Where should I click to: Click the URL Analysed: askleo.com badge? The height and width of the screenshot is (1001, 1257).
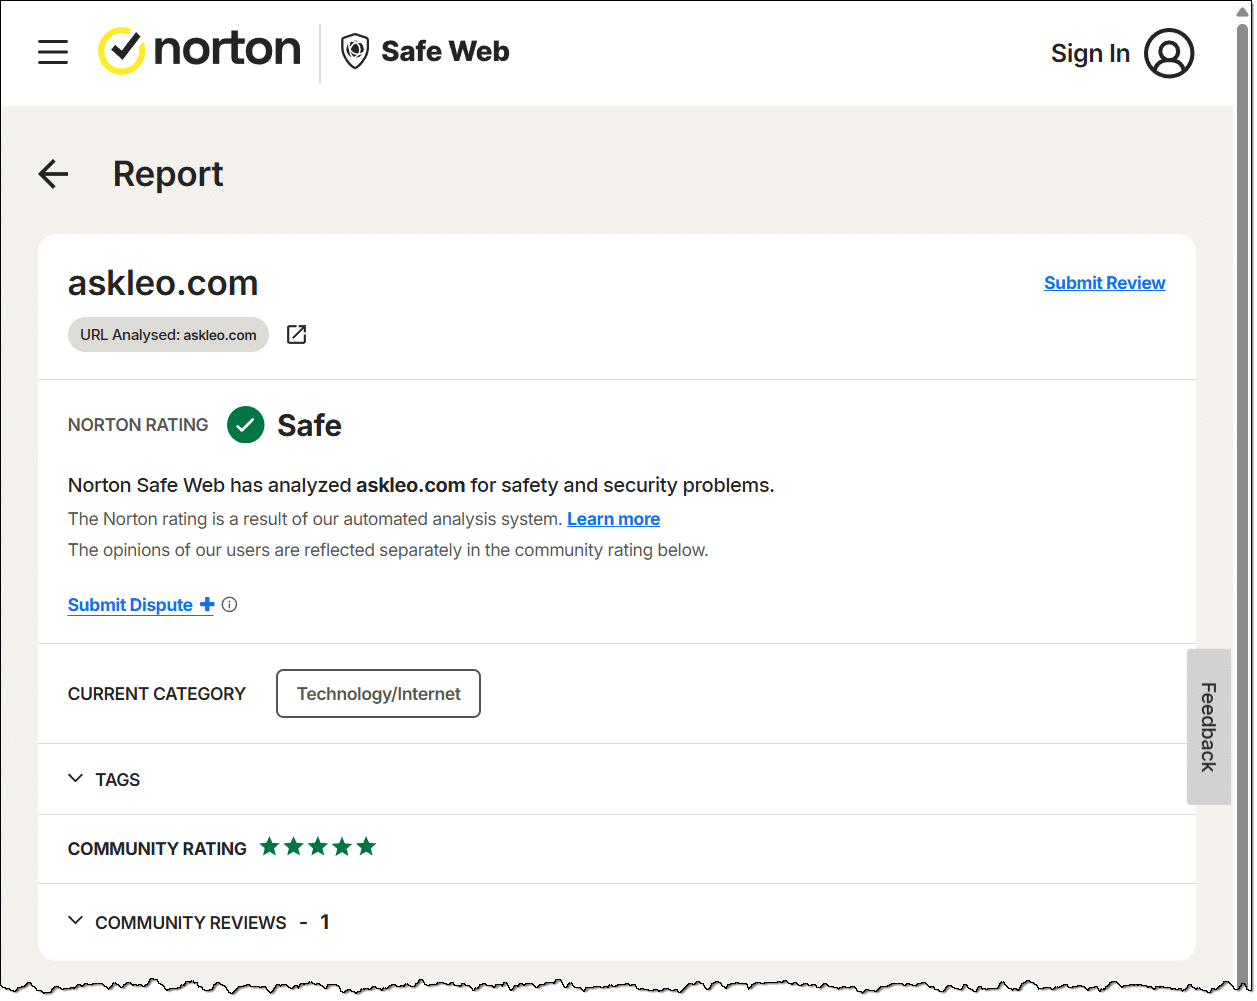168,335
